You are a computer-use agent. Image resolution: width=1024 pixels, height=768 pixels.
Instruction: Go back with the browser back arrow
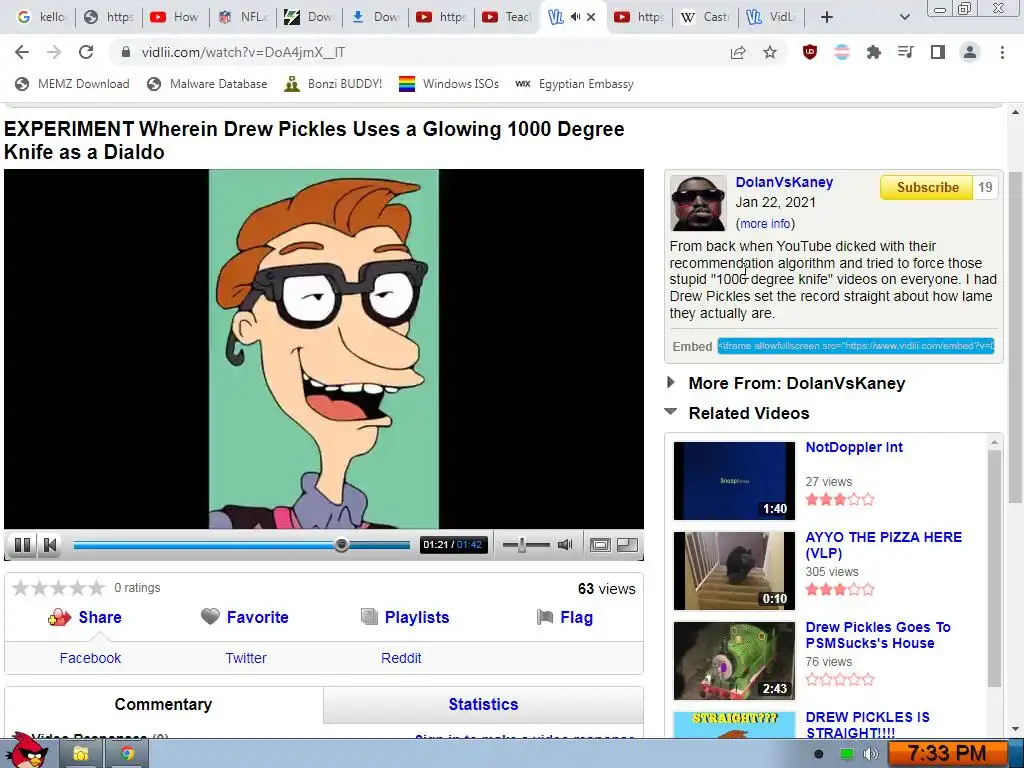pyautogui.click(x=22, y=52)
